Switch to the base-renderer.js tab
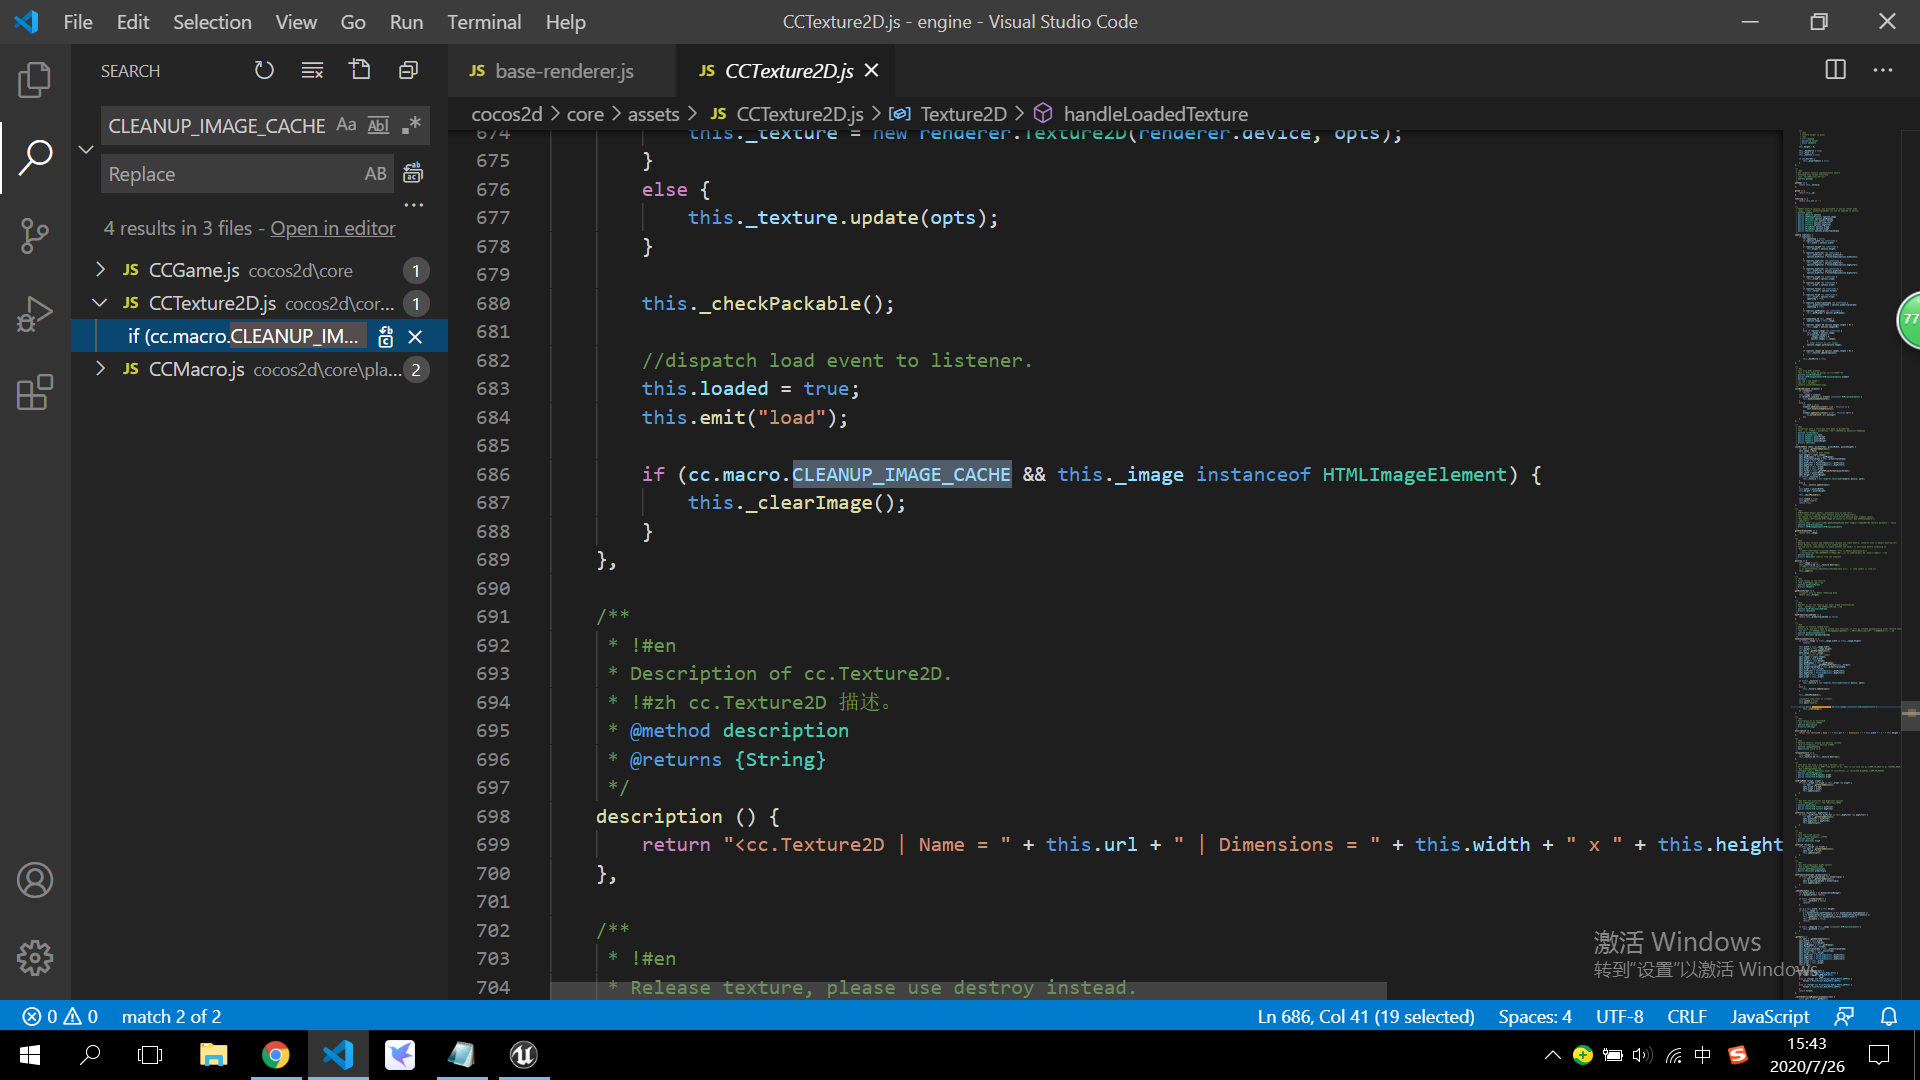This screenshot has width=1920, height=1080. [x=563, y=71]
